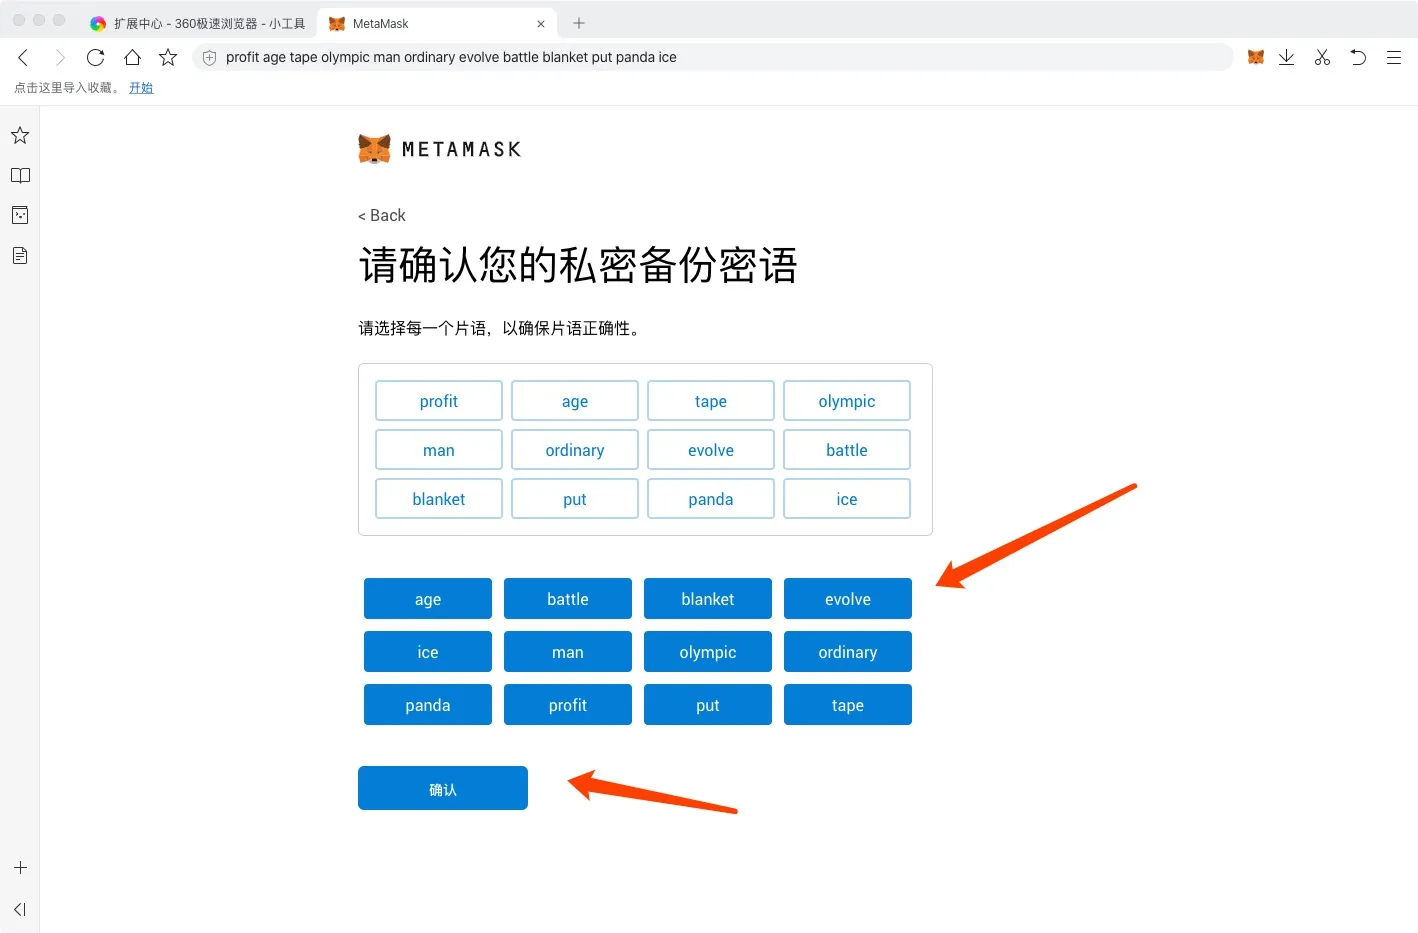Click the home icon in the toolbar

(x=131, y=57)
